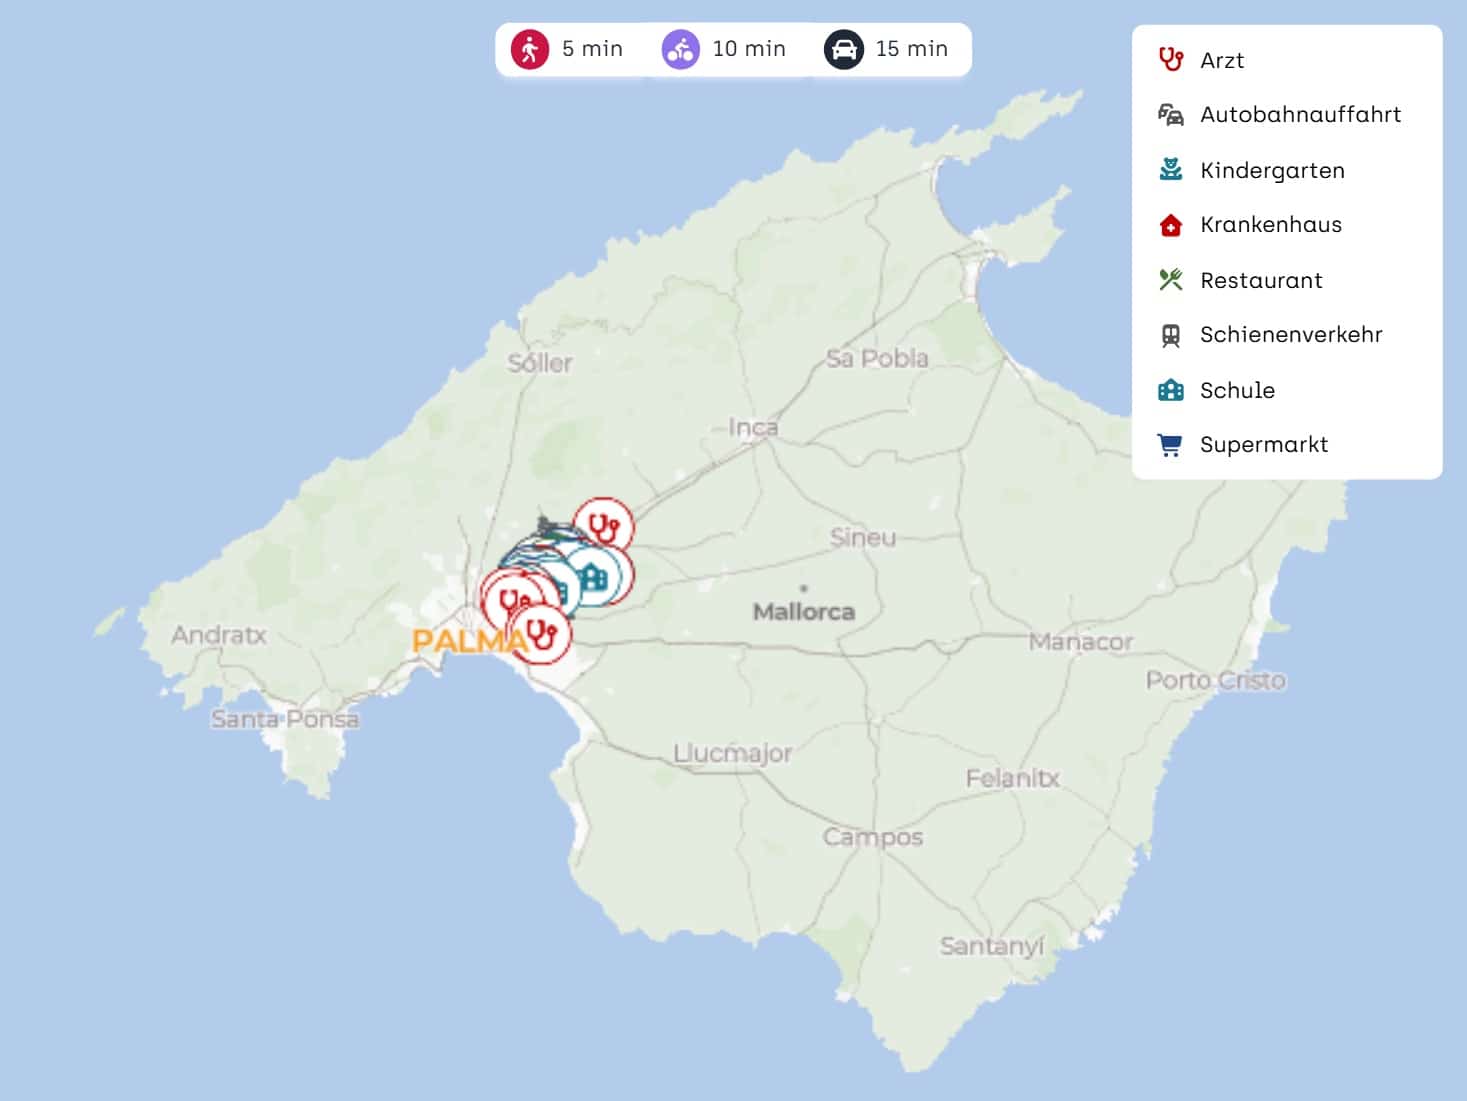The image size is (1467, 1101).
Task: Select the walking mode icon
Action: (x=529, y=49)
